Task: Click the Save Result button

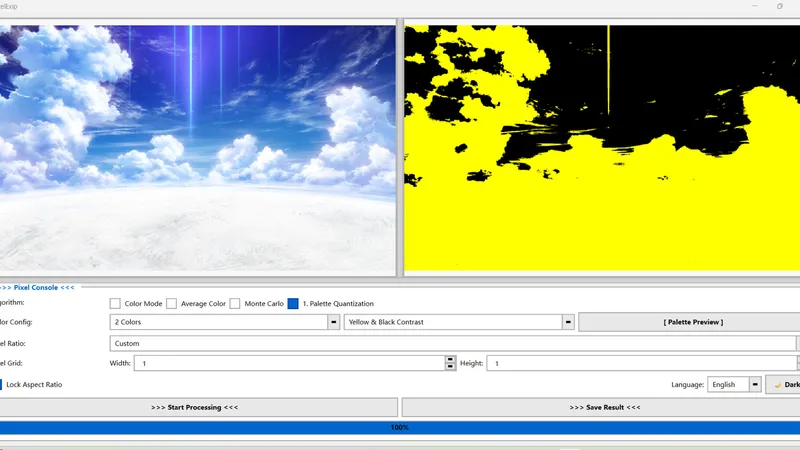Action: [x=604, y=407]
